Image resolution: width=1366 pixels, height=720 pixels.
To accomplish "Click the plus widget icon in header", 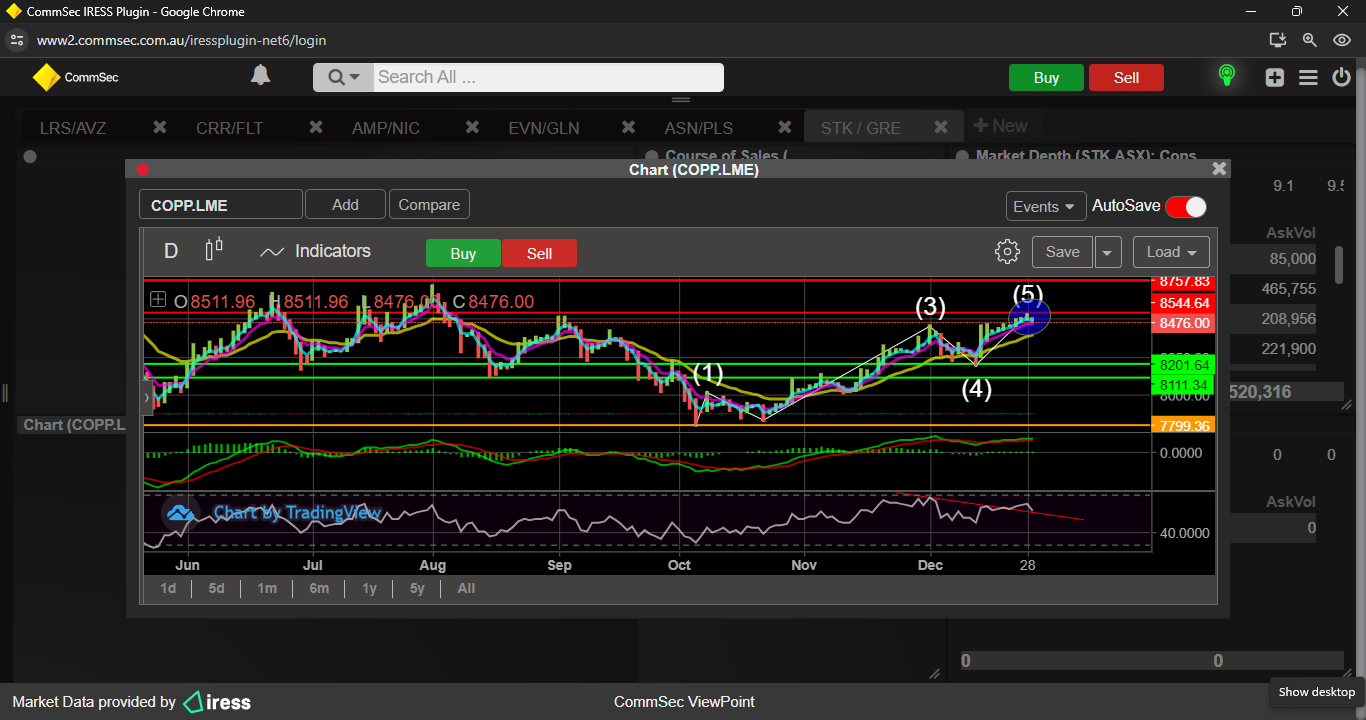I will [1274, 78].
